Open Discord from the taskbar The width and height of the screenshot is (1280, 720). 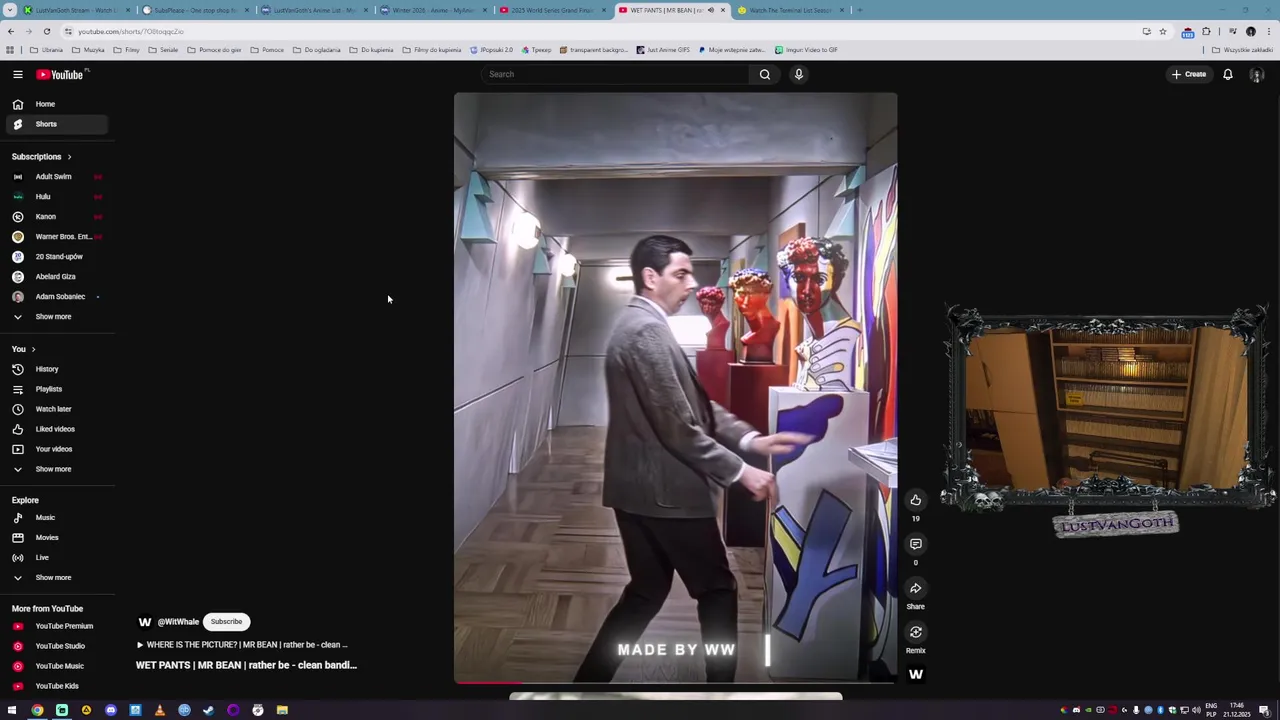point(110,710)
